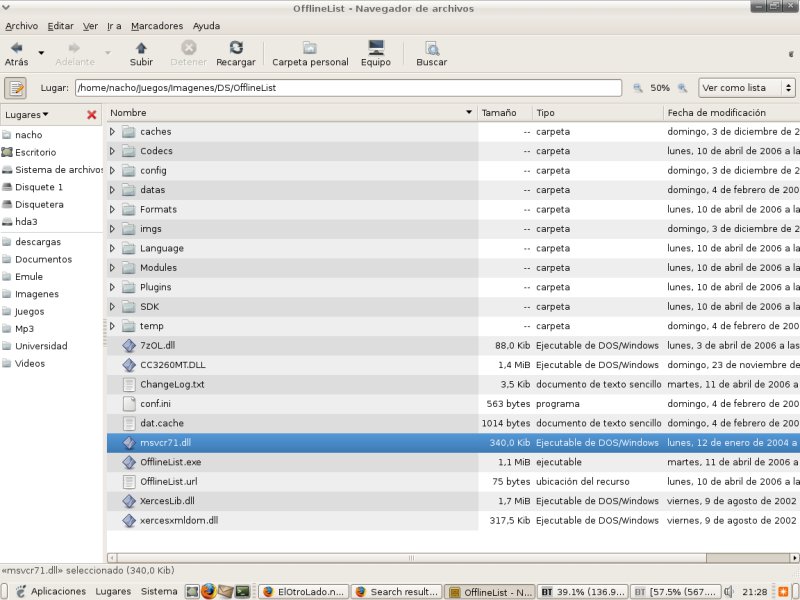Go up with the Subir icon
800x600 pixels.
tap(141, 47)
